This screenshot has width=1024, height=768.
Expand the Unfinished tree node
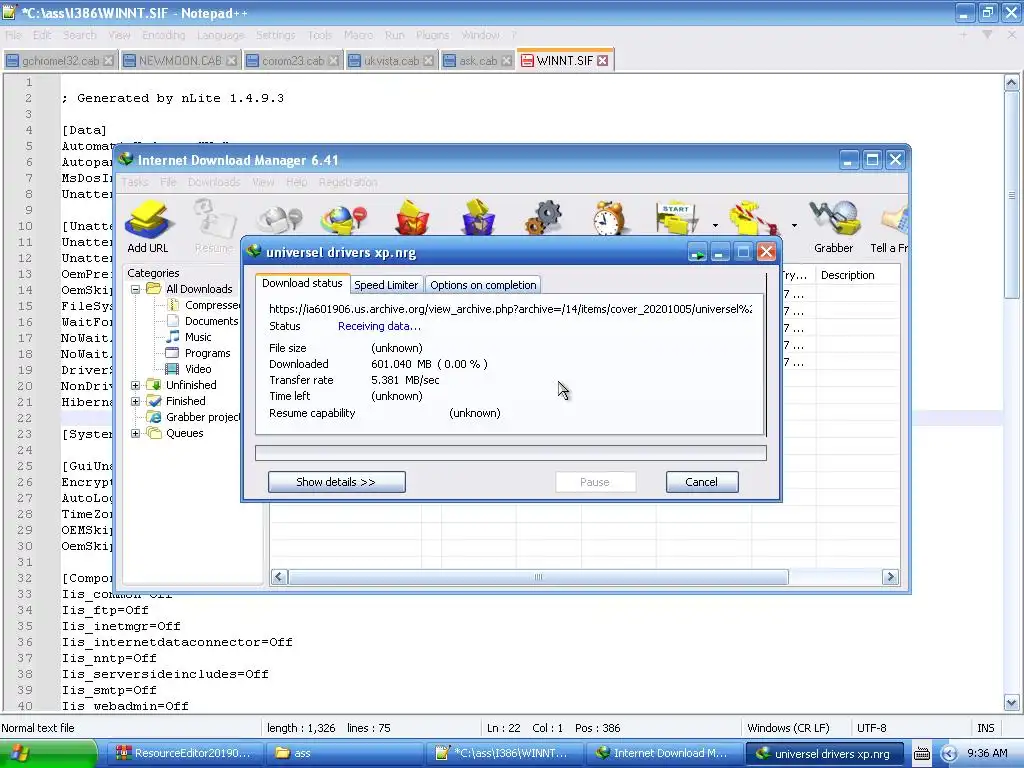[x=136, y=385]
